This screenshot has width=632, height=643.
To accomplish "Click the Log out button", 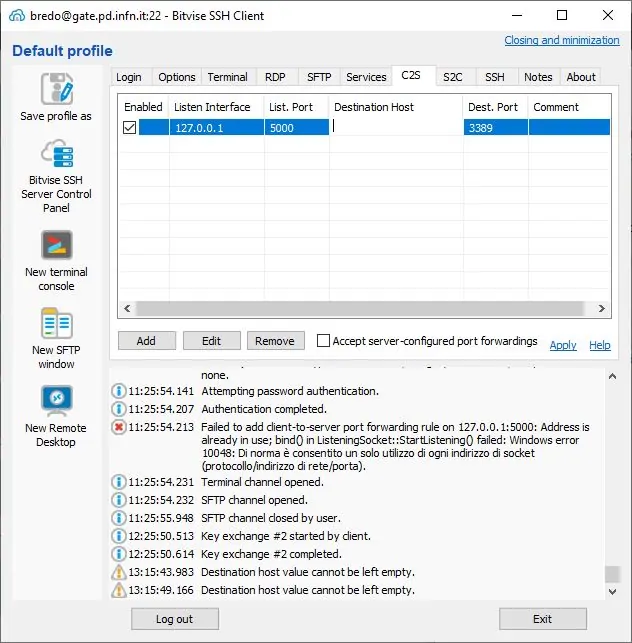I will click(x=175, y=619).
